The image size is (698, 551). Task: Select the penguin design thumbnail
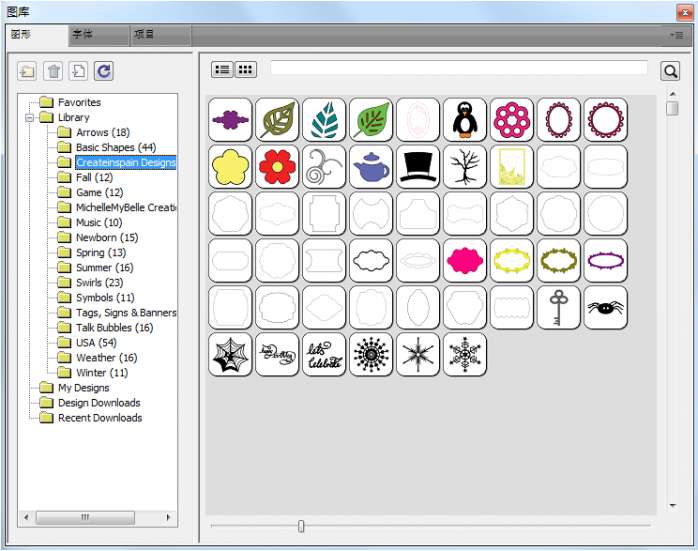click(x=465, y=120)
